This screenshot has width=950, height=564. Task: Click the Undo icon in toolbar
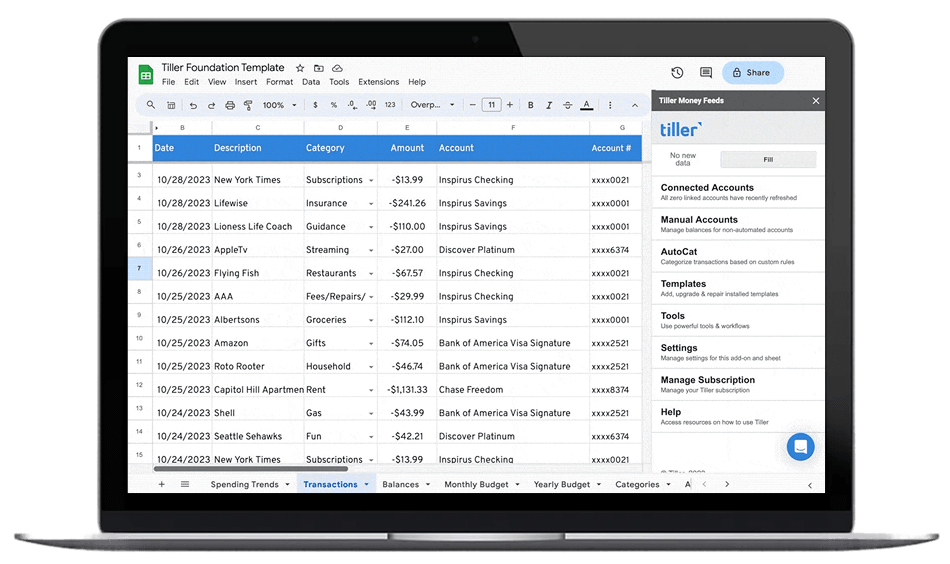tap(193, 105)
